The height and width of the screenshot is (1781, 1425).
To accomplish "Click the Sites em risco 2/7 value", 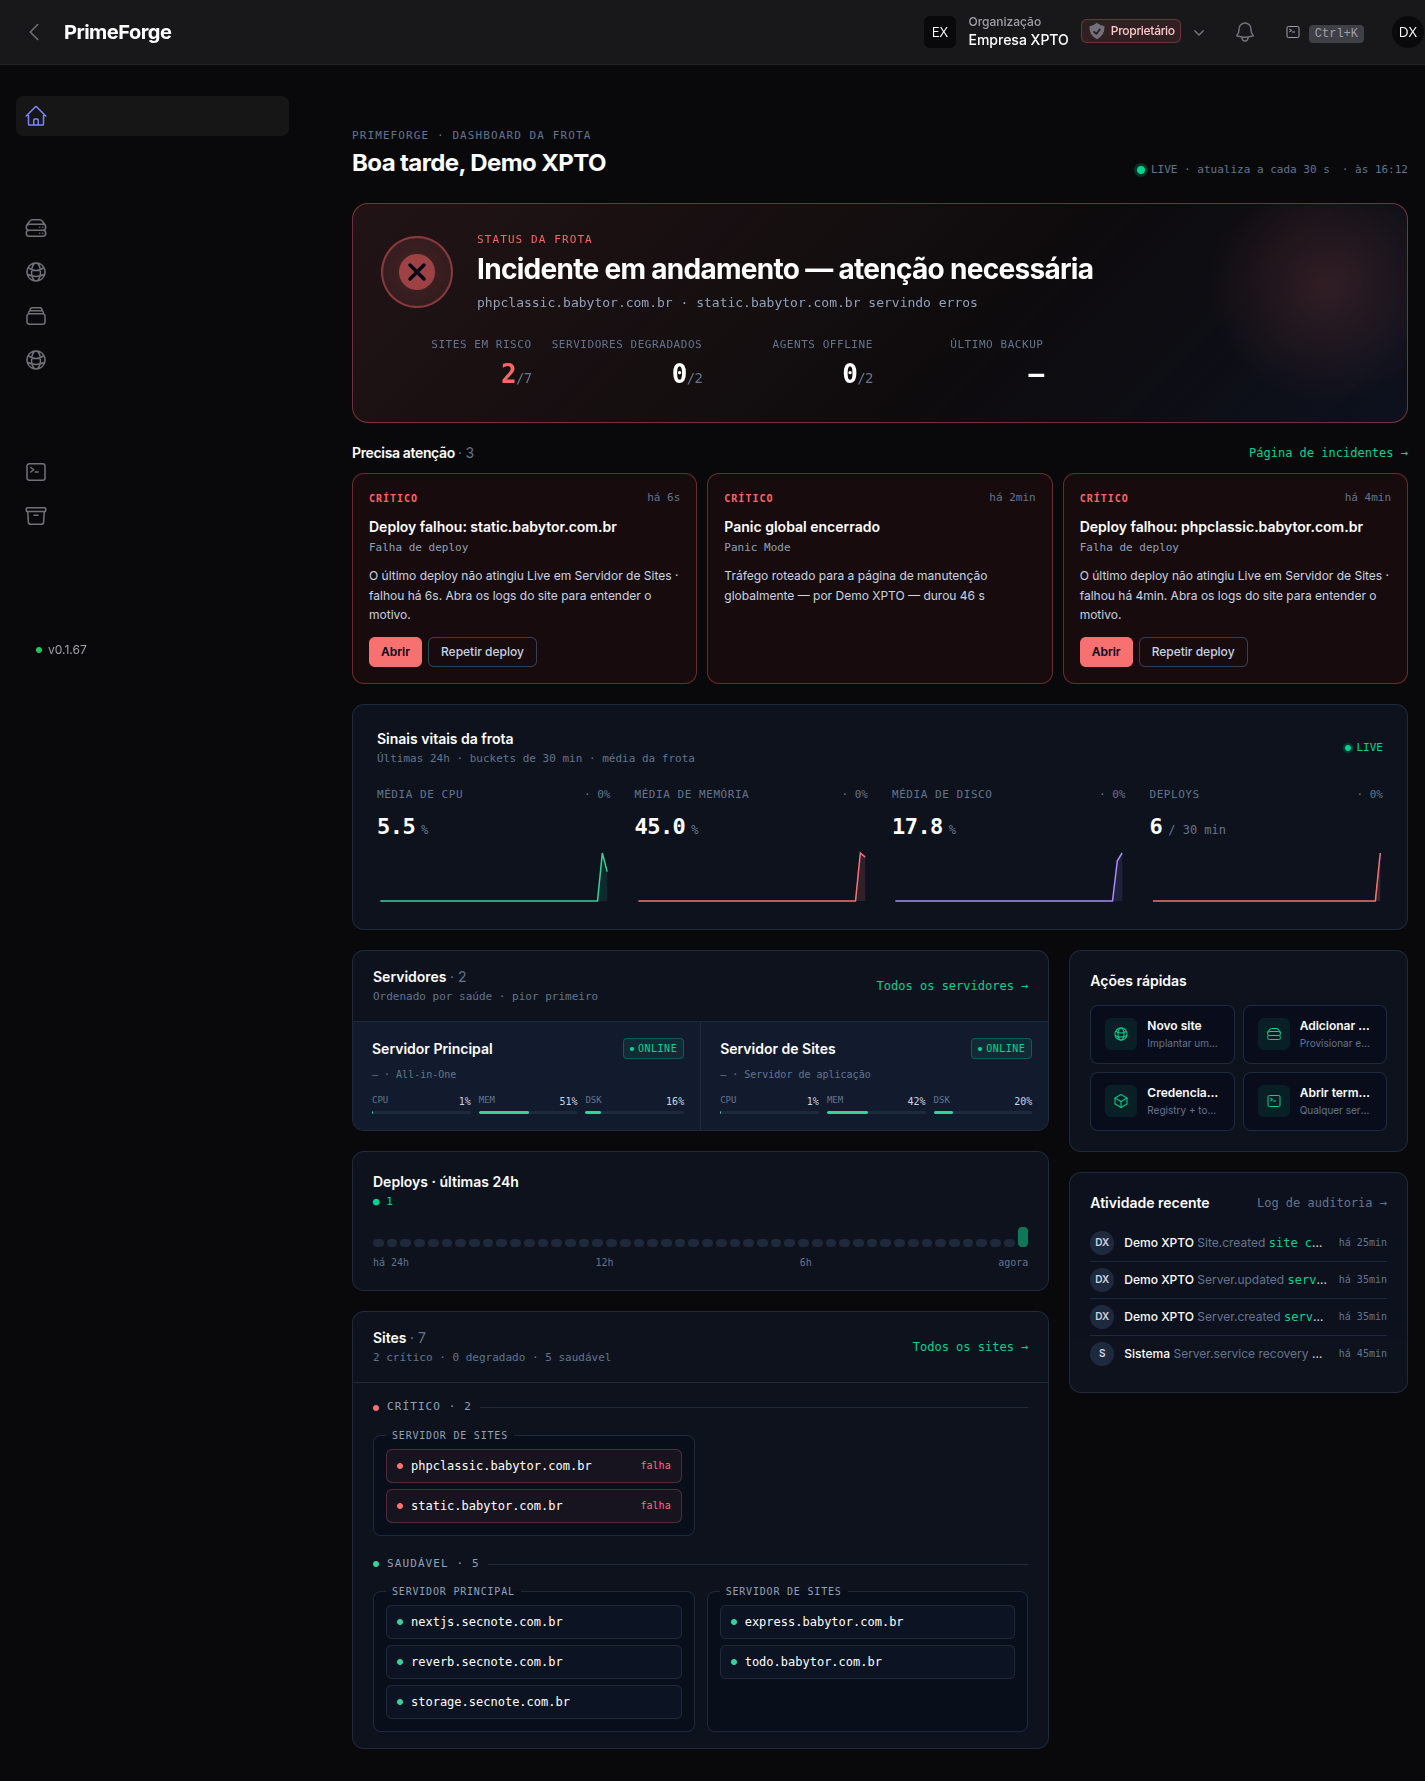I will 516,375.
